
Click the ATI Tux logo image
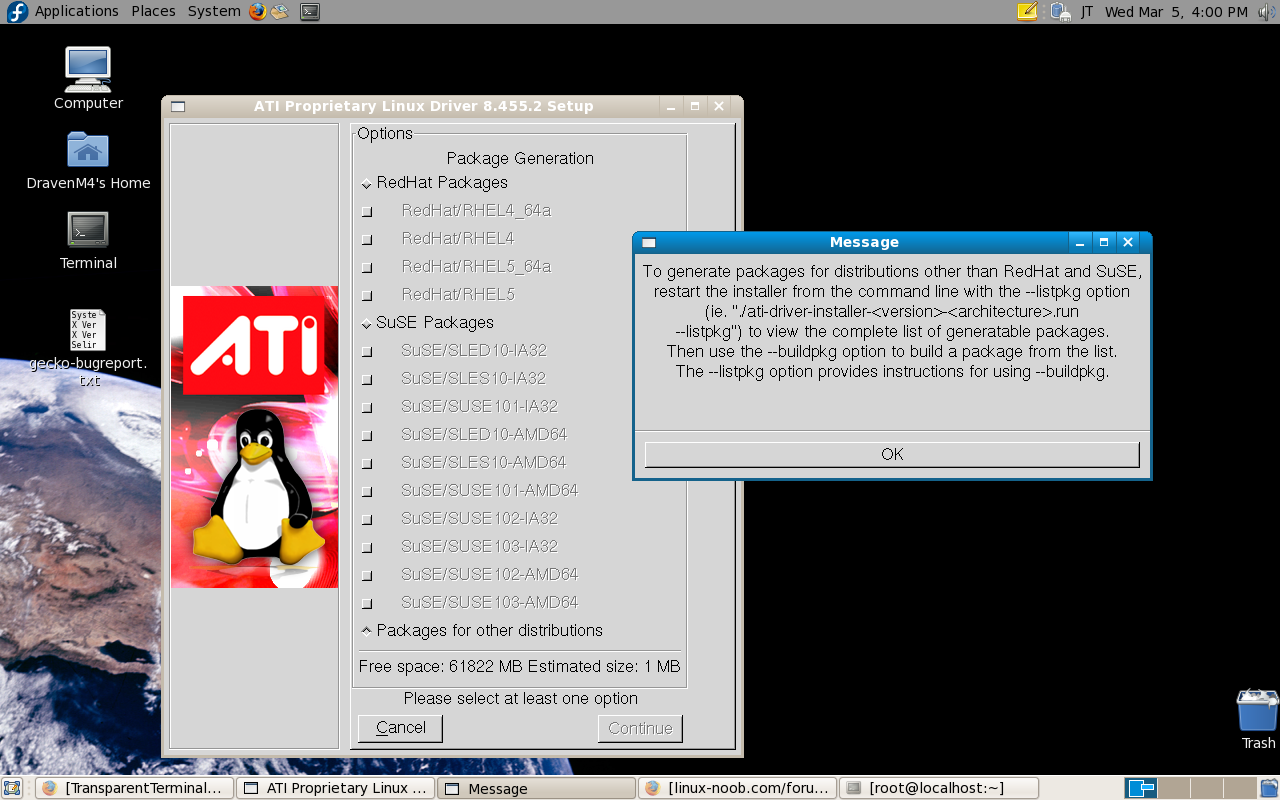tap(254, 437)
